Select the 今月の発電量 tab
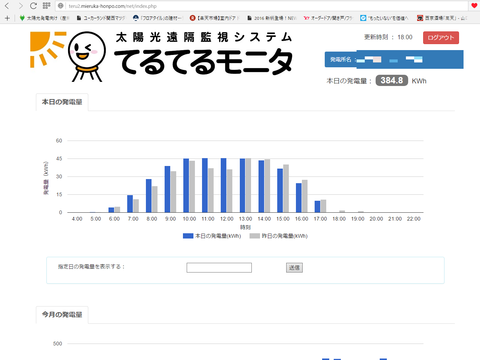 coord(62,315)
